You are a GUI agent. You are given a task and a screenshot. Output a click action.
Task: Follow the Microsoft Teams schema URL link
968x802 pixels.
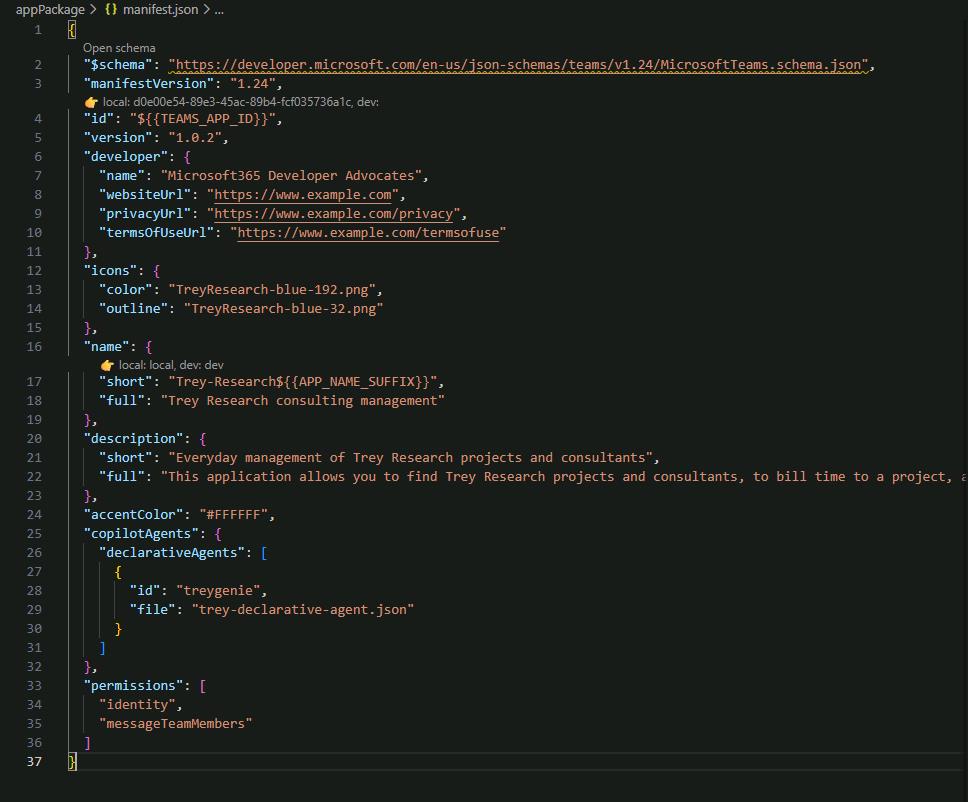519,65
